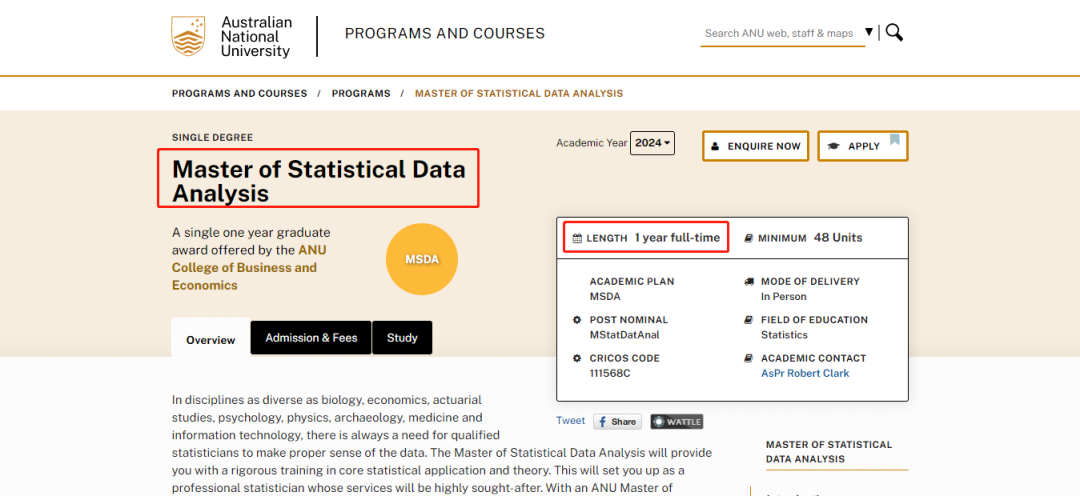Click the Statistics field of education value
The image size is (1080, 496).
point(784,335)
